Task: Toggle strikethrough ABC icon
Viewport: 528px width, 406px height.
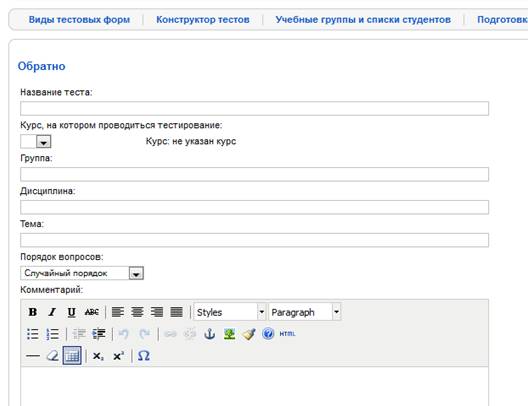Action: (x=92, y=312)
